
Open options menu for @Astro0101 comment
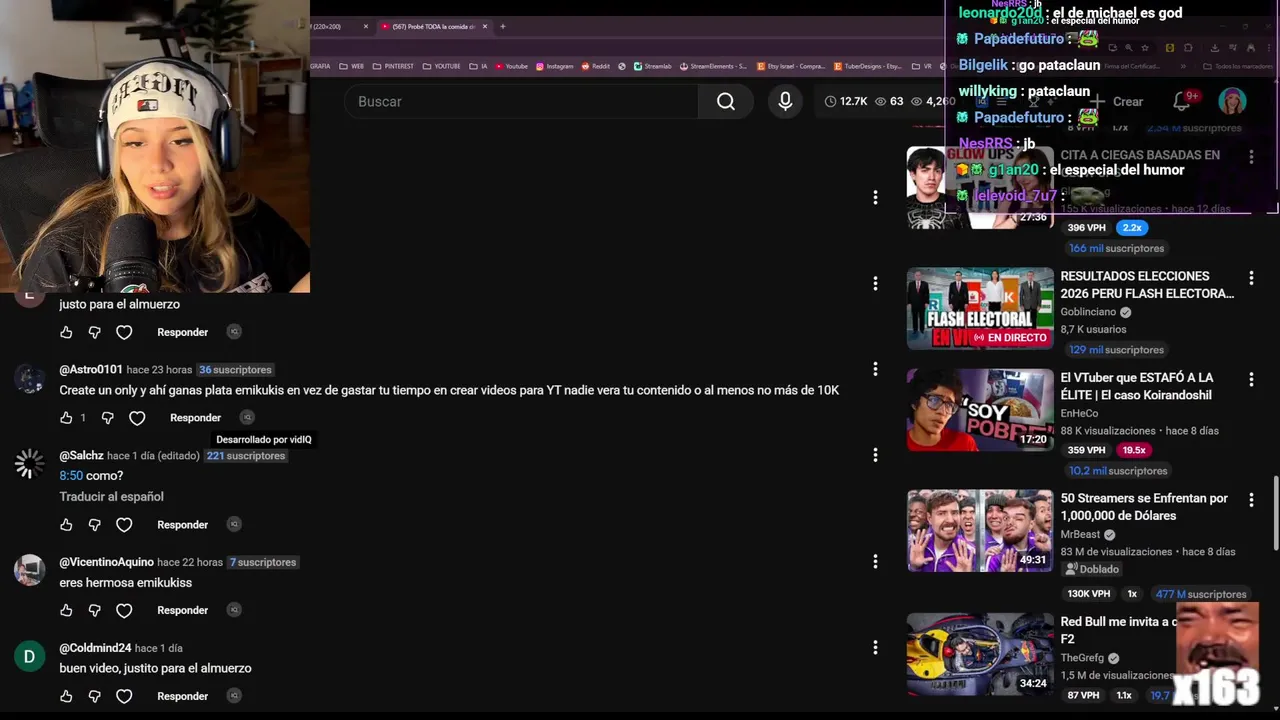pyautogui.click(x=875, y=369)
